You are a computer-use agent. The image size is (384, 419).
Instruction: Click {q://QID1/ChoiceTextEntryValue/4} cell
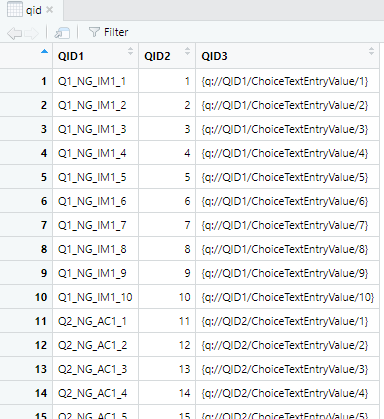tap(287, 153)
